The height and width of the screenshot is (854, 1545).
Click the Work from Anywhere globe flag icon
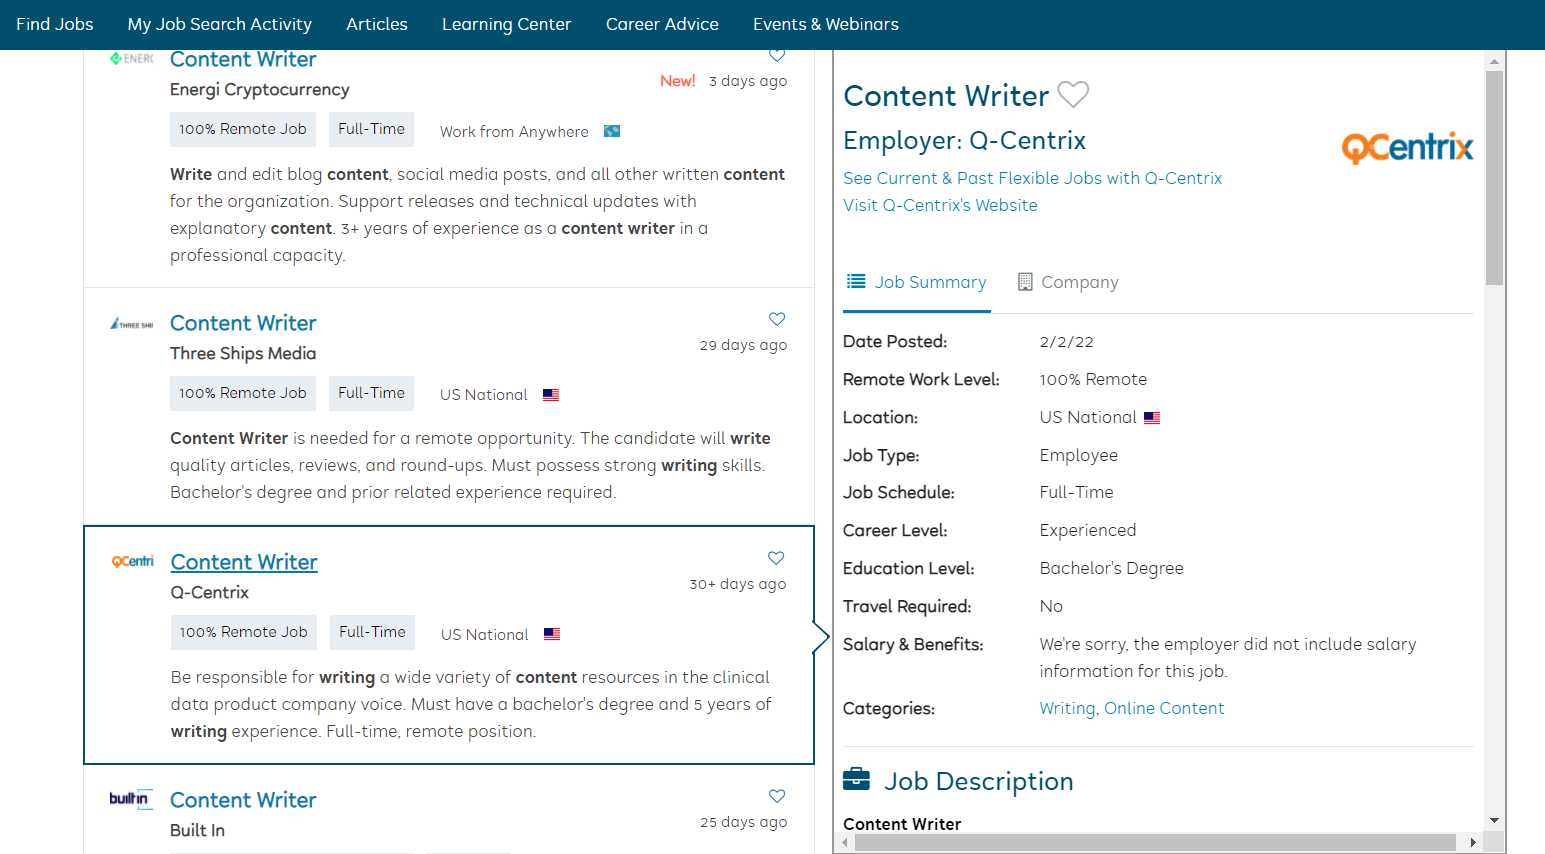pyautogui.click(x=612, y=131)
